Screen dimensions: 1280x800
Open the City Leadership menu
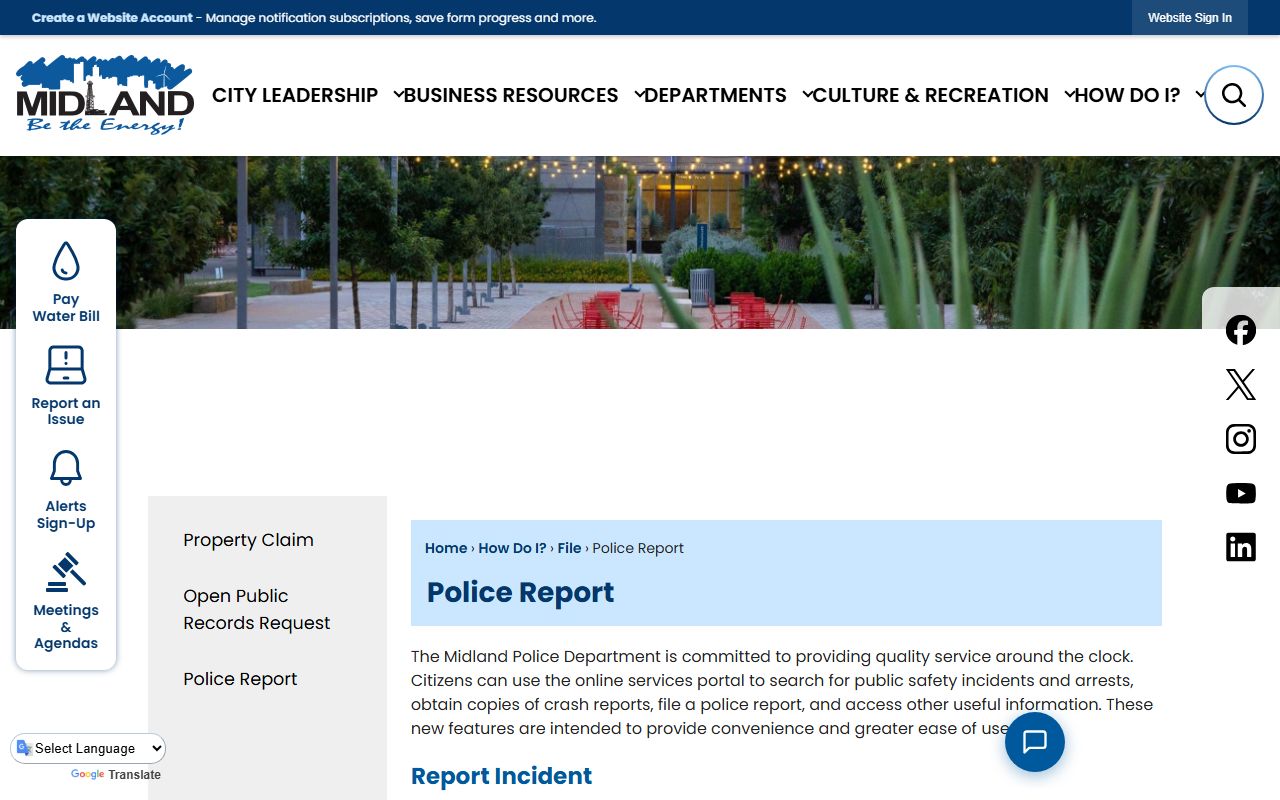click(x=295, y=95)
